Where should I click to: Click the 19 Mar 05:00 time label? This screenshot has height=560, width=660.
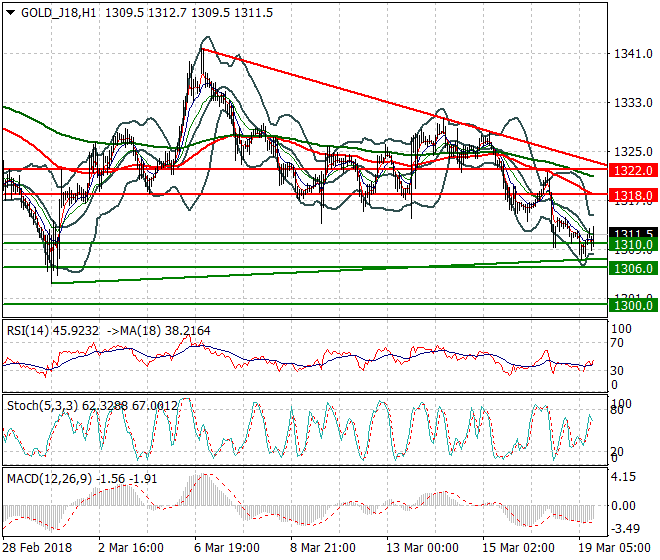615,548
